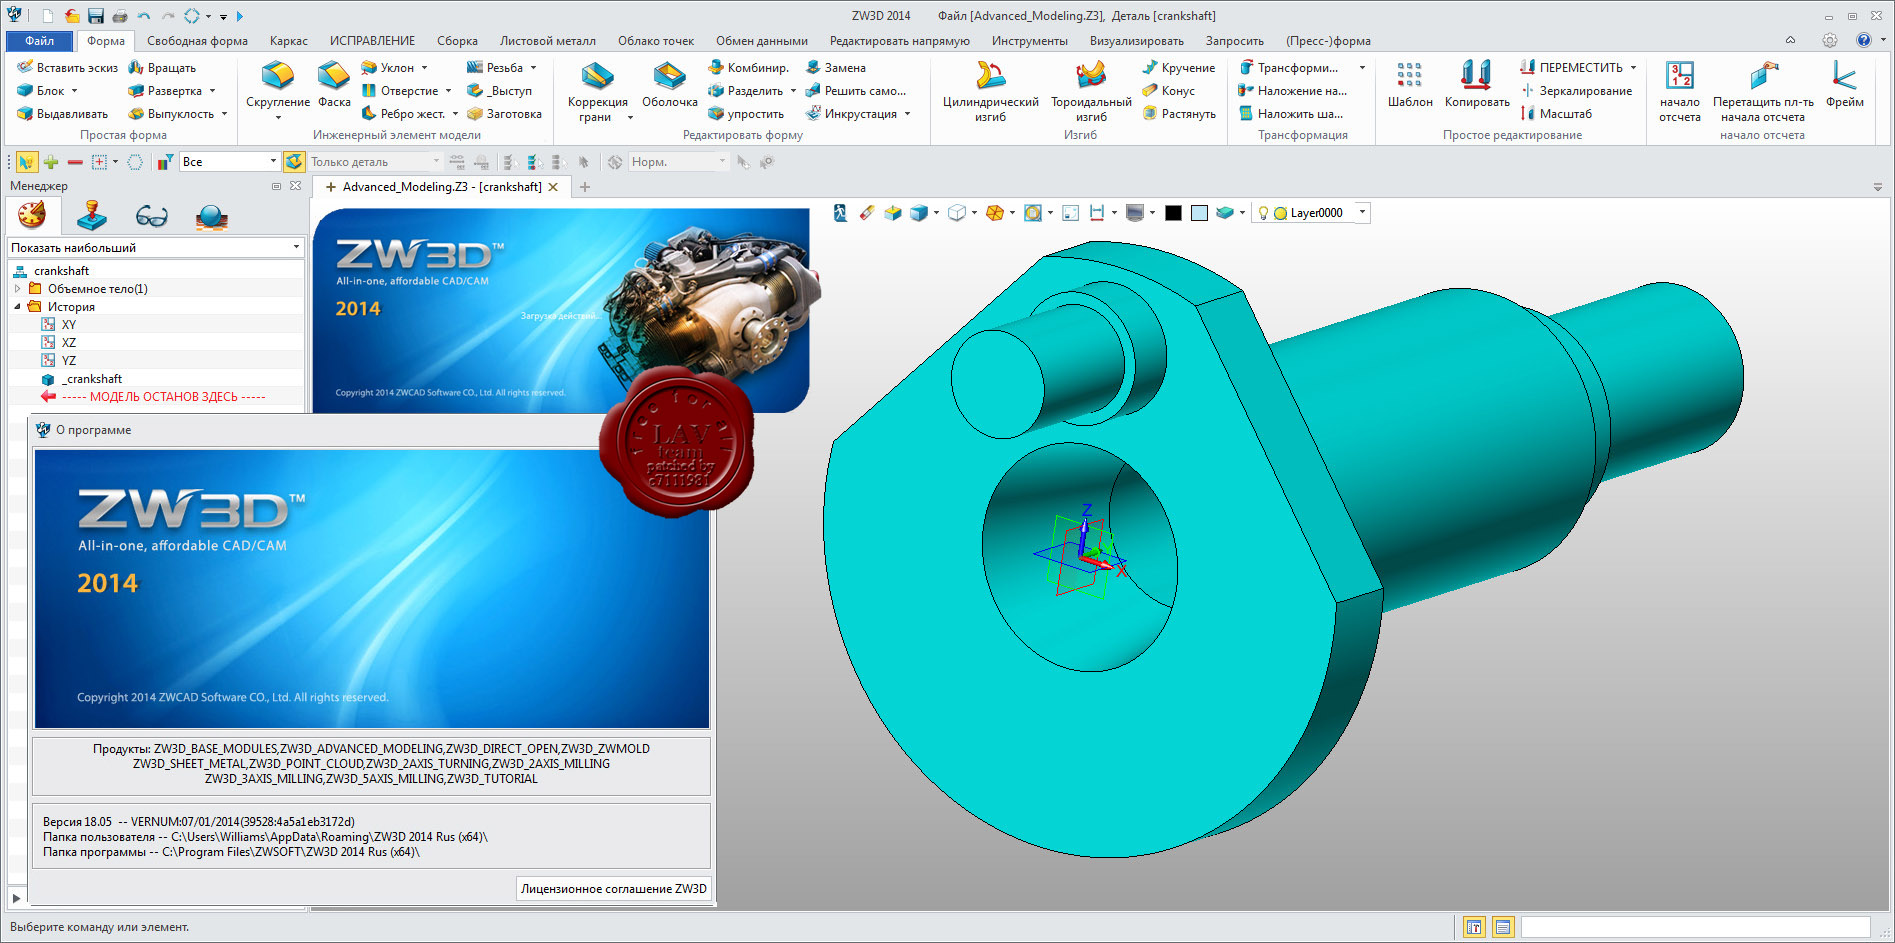Viewport: 1895px width, 943px height.
Task: Click the command input field in status bar
Action: pyautogui.click(x=1695, y=927)
